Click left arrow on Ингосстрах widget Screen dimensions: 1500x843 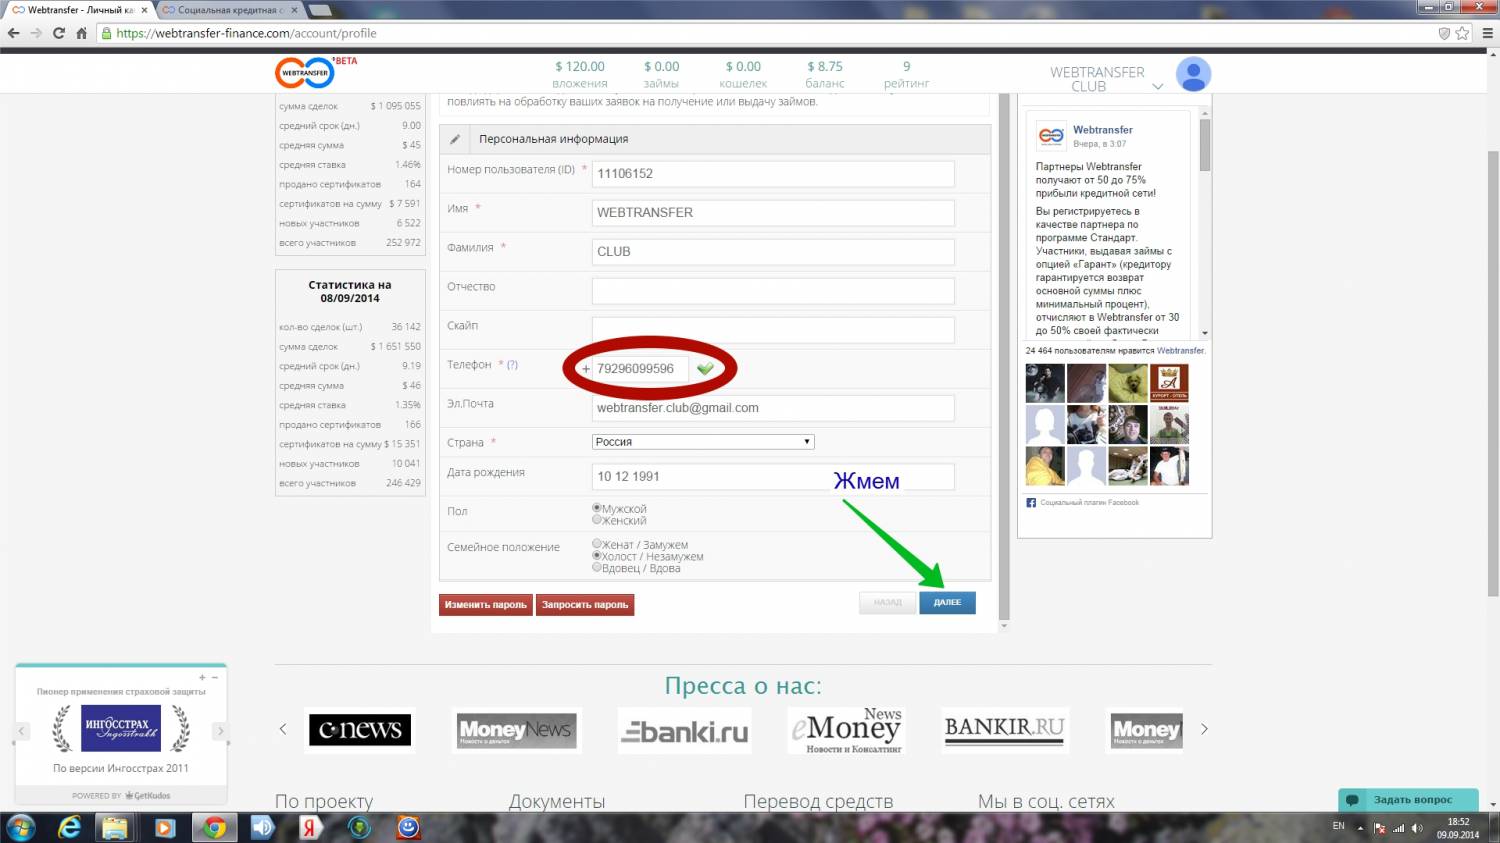(21, 731)
